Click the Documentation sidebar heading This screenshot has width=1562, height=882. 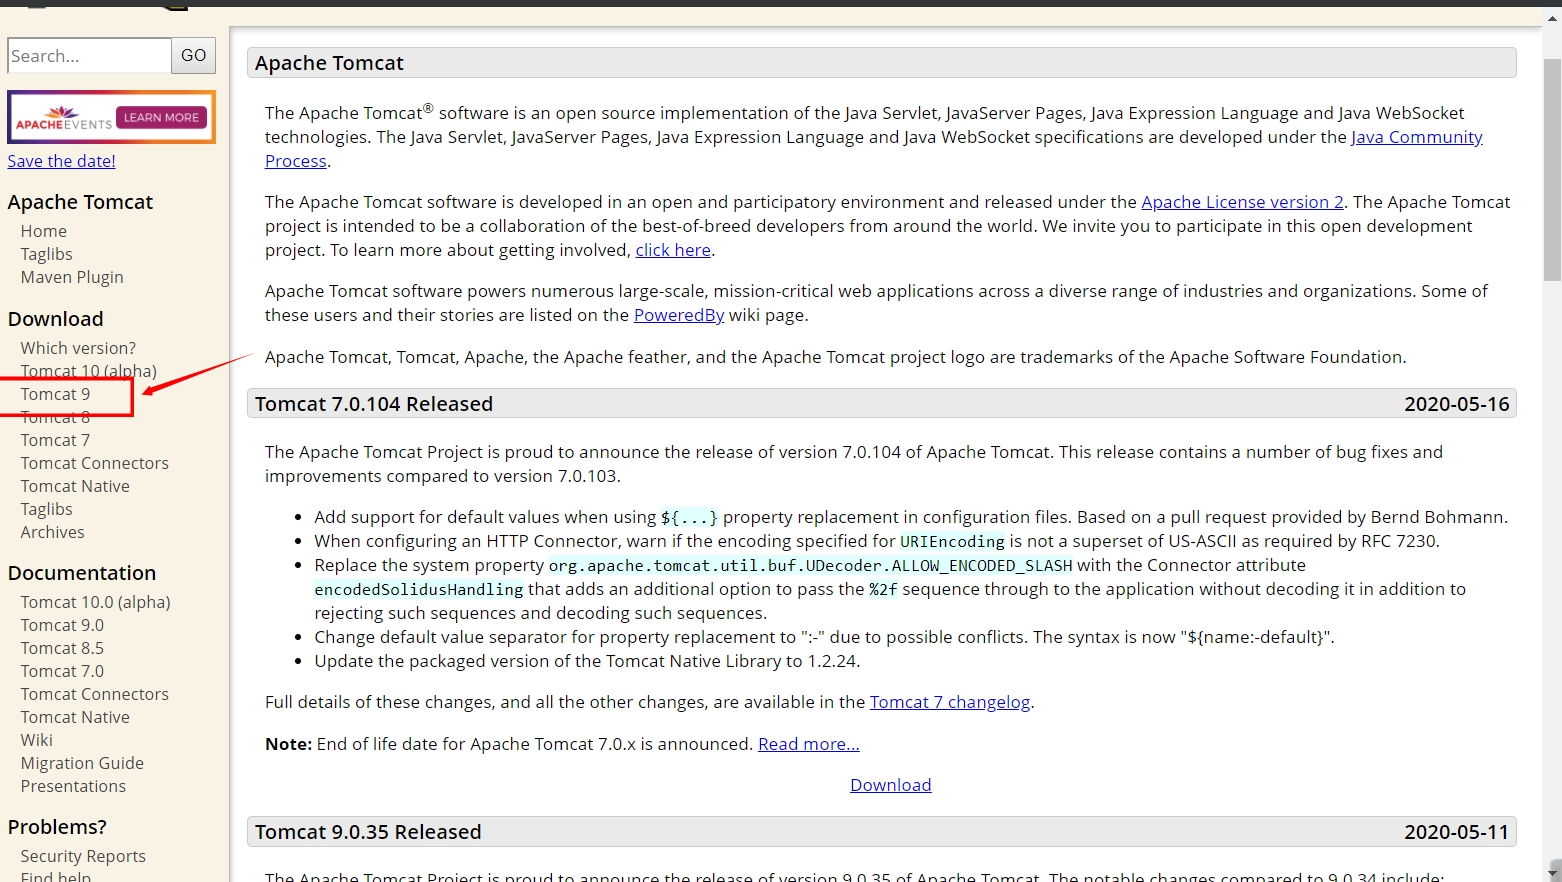(x=82, y=573)
